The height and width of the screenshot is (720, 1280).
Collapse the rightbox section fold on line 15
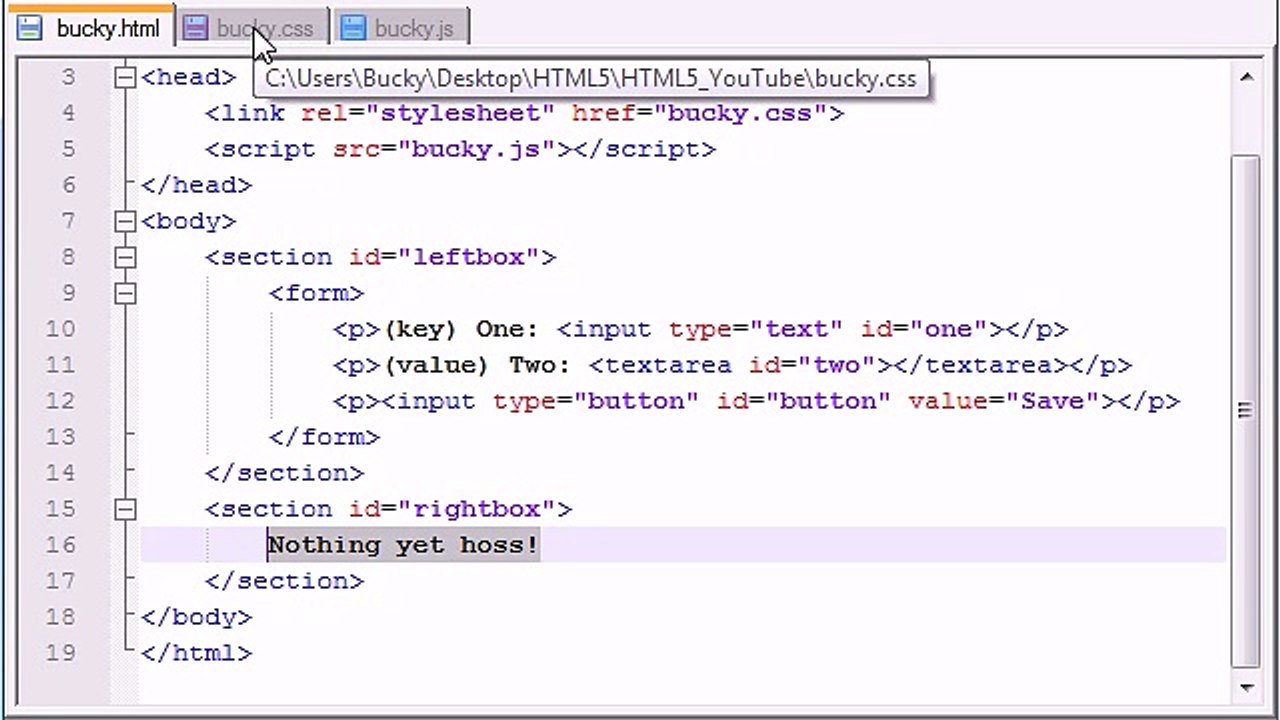pos(125,509)
